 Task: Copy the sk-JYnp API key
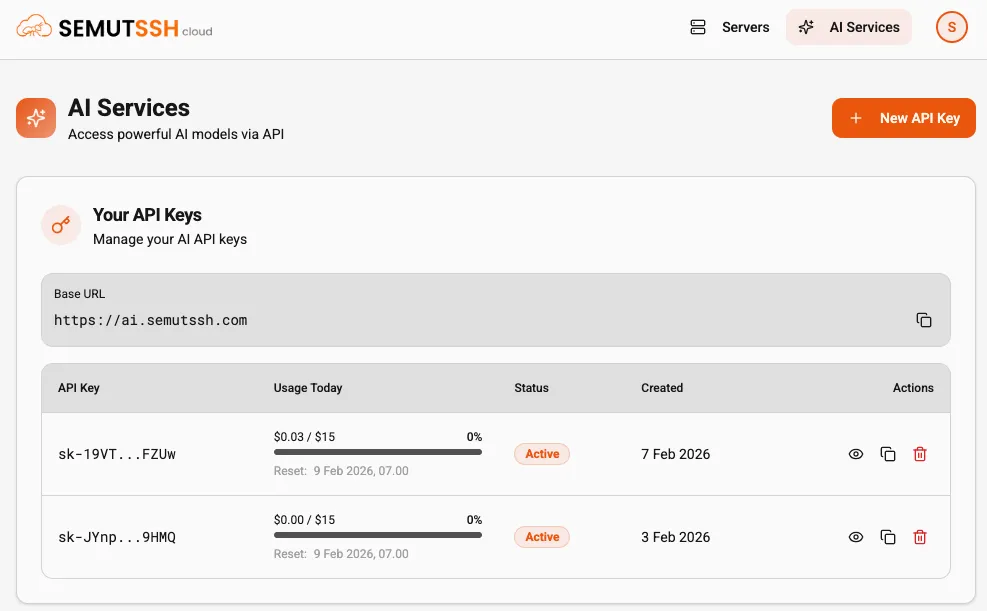(x=888, y=537)
